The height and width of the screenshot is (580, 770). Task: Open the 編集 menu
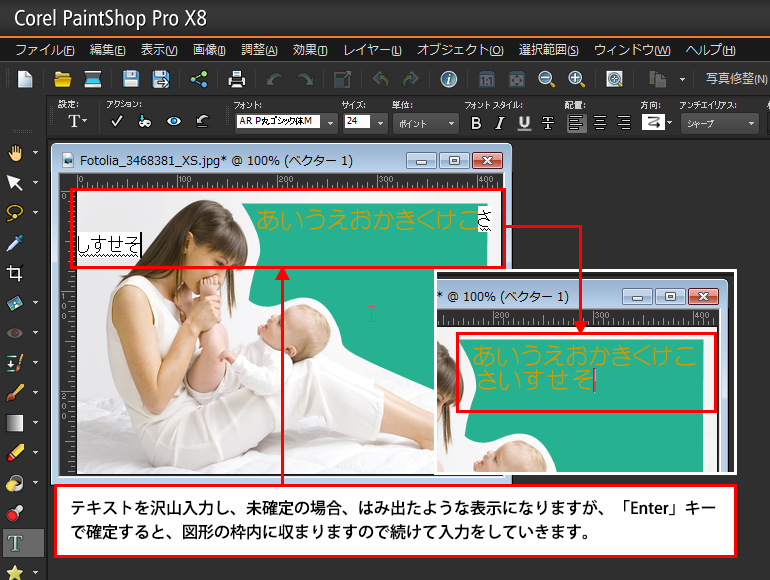(x=107, y=50)
